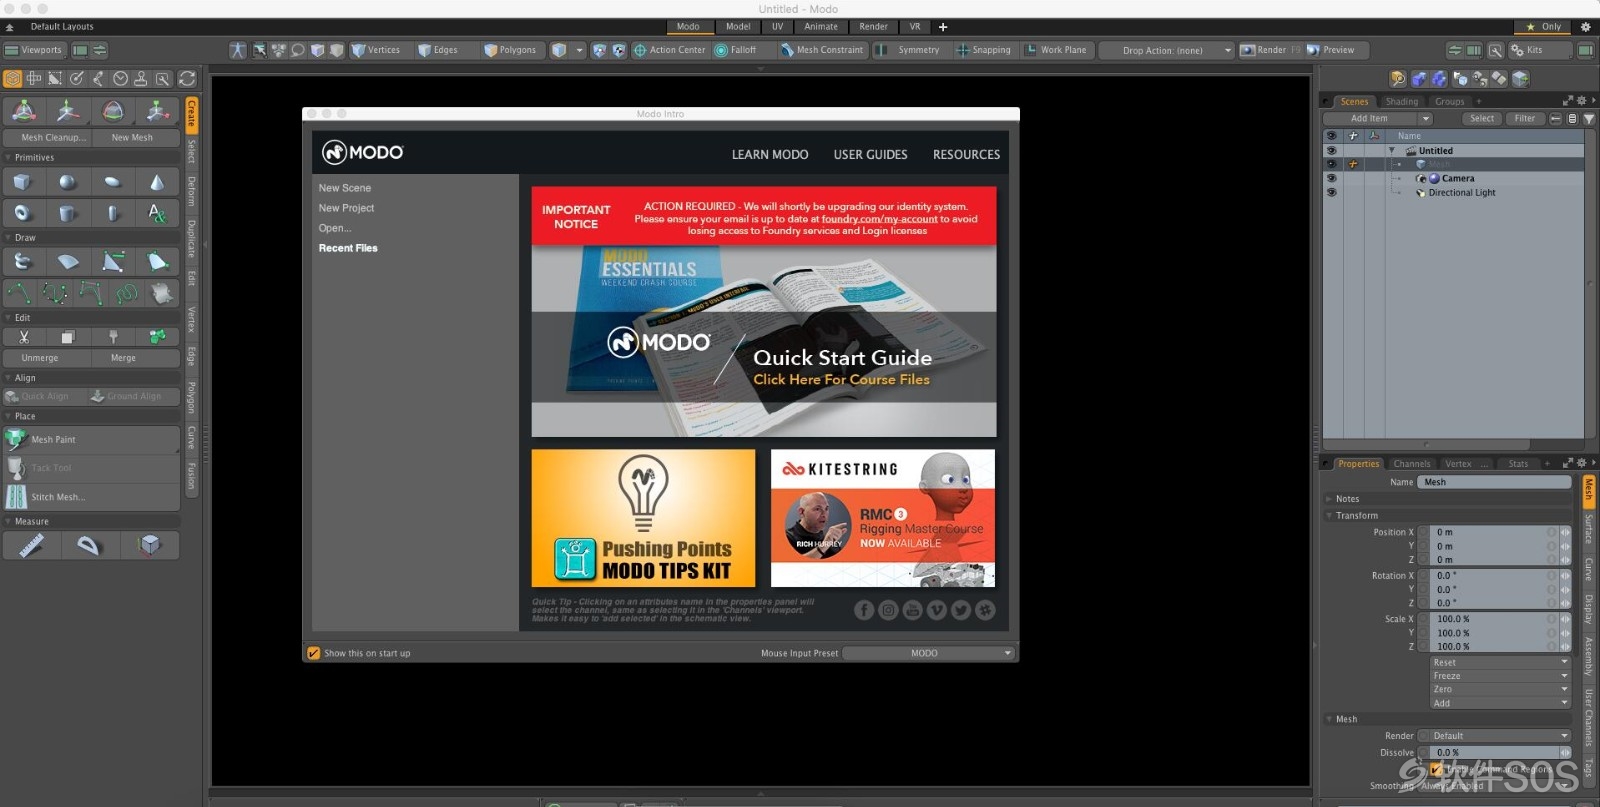Click the Instagram icon in Modo Intro

pyautogui.click(x=888, y=610)
